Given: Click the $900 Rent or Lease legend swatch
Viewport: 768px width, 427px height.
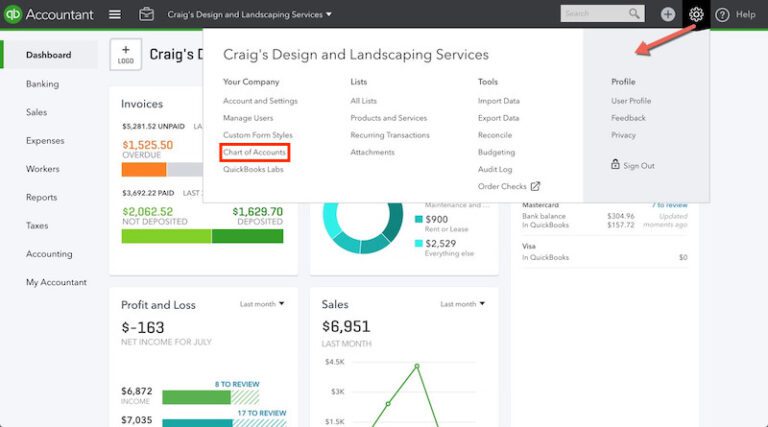Looking at the screenshot, I should coord(419,219).
